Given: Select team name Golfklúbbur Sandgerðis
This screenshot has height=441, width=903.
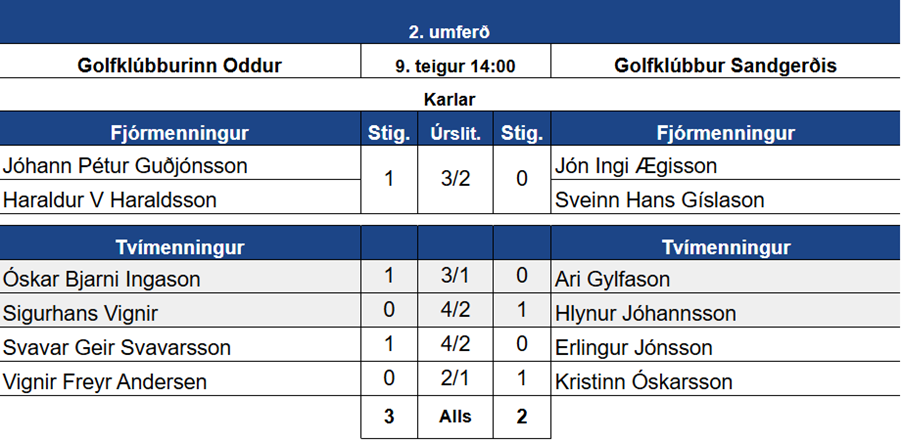Looking at the screenshot, I should (725, 66).
